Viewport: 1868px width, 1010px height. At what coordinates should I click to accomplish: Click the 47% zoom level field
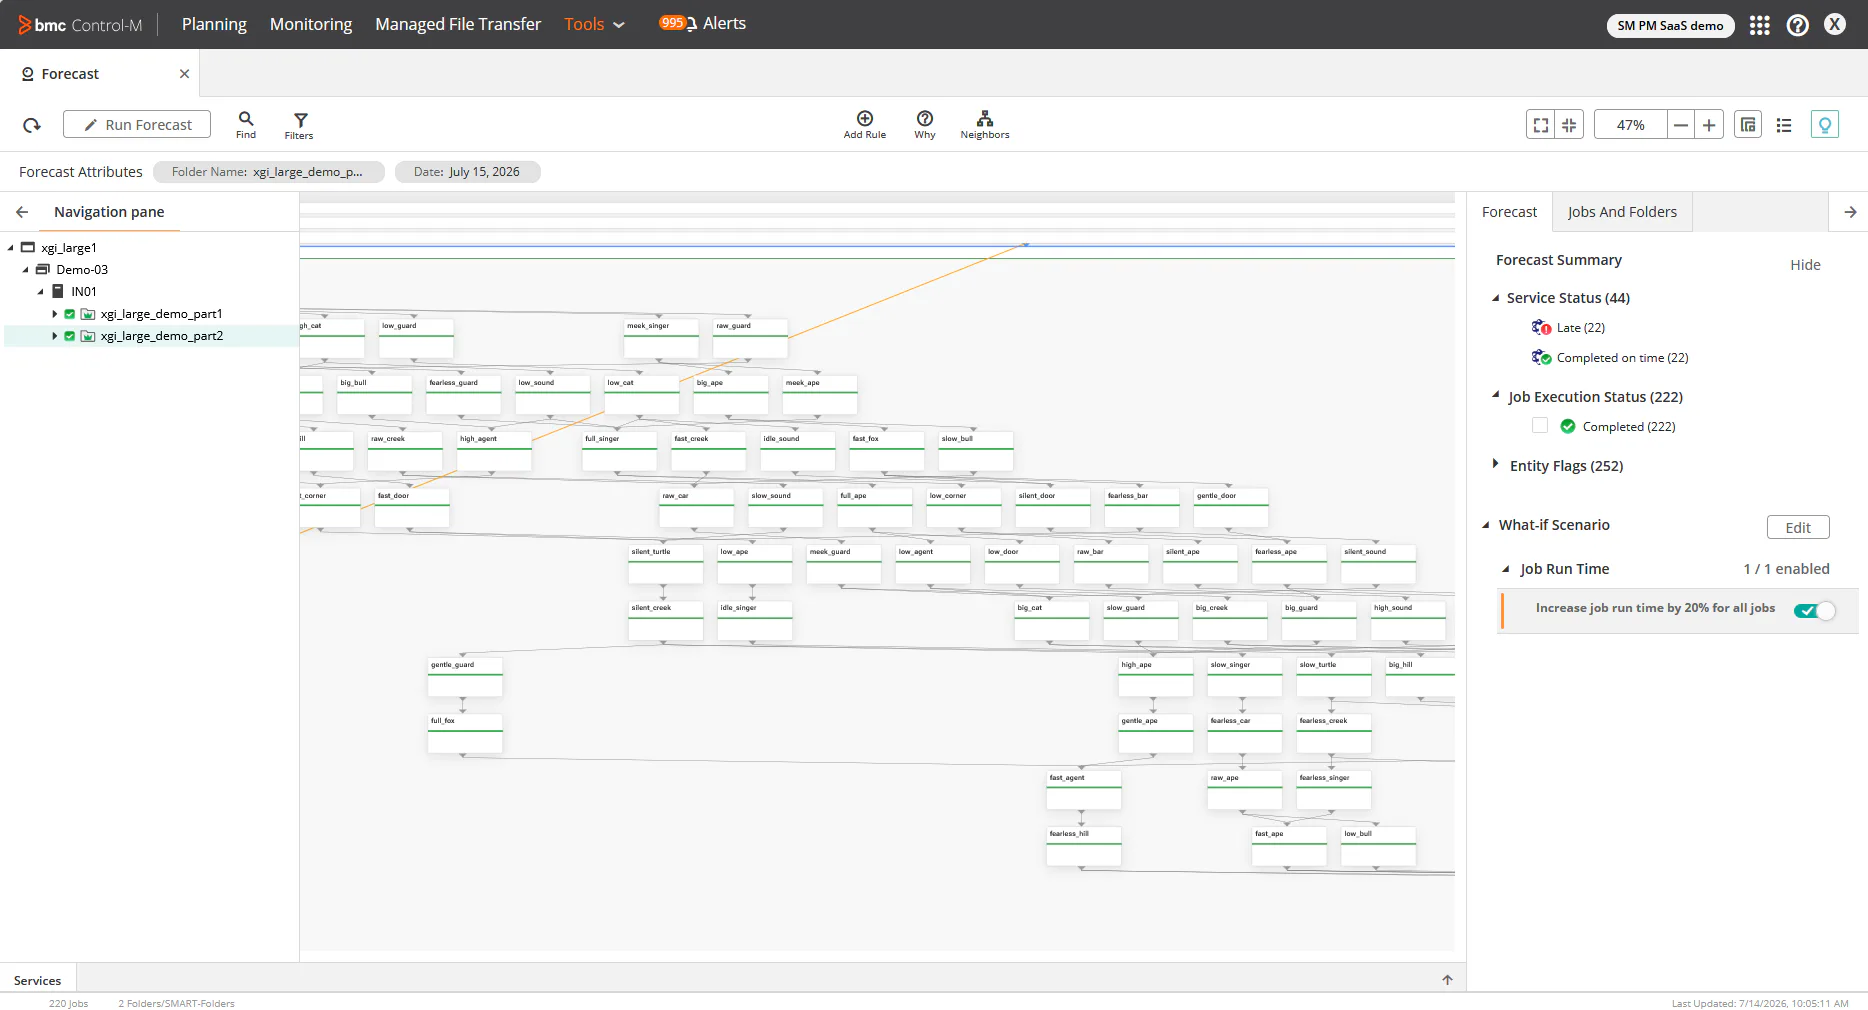point(1631,125)
